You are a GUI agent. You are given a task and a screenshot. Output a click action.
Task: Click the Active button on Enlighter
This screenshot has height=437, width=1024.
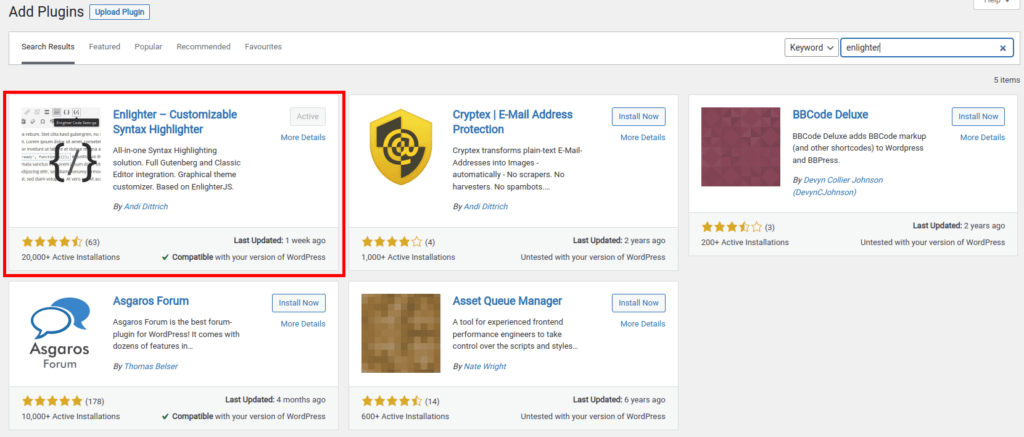click(x=308, y=116)
